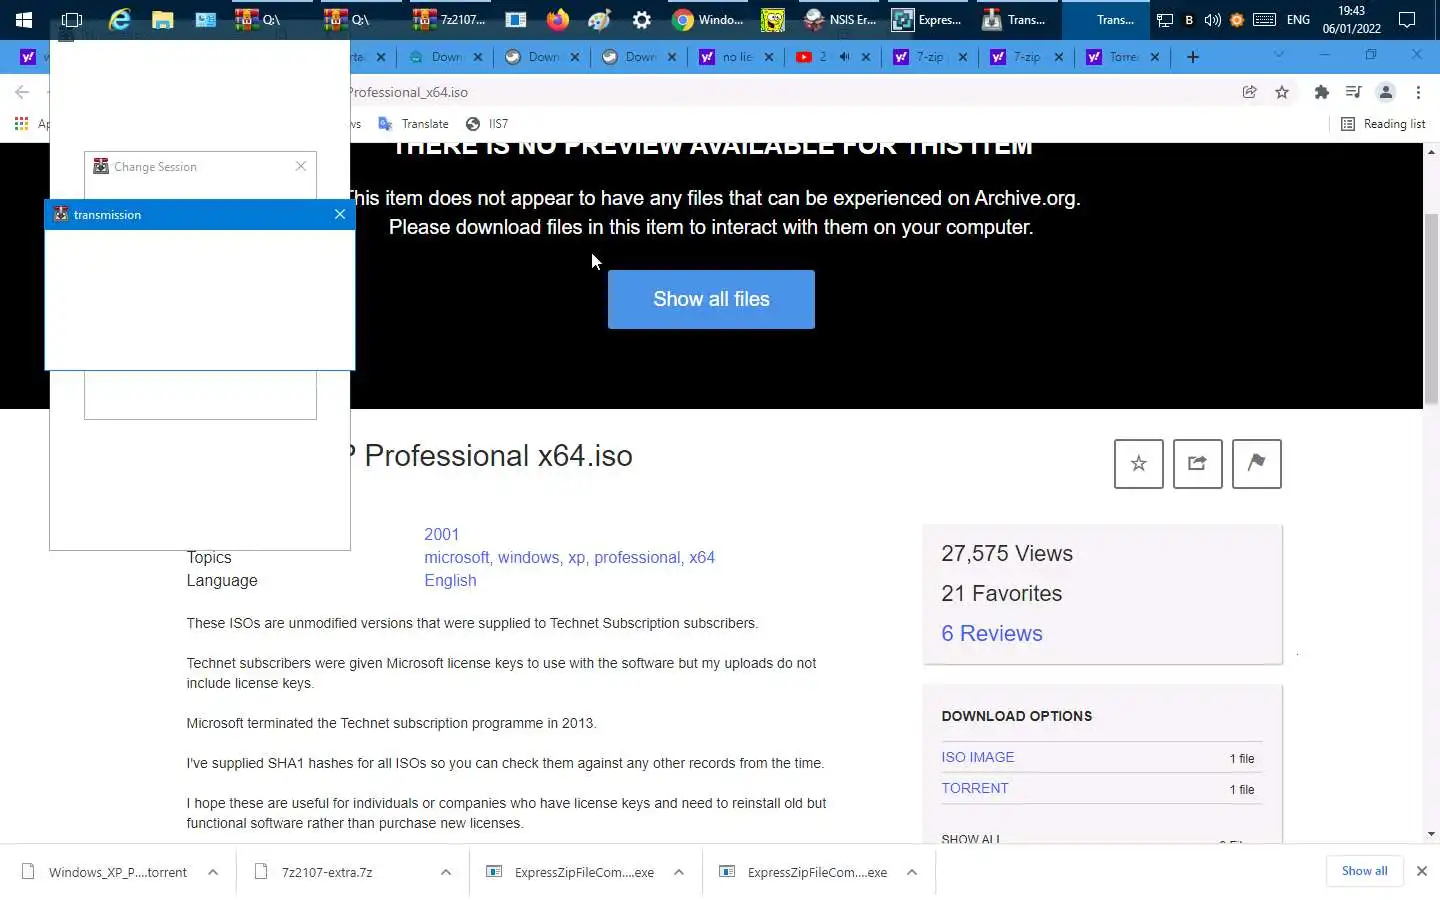
Task: Open the Reading list
Action: click(x=1383, y=124)
